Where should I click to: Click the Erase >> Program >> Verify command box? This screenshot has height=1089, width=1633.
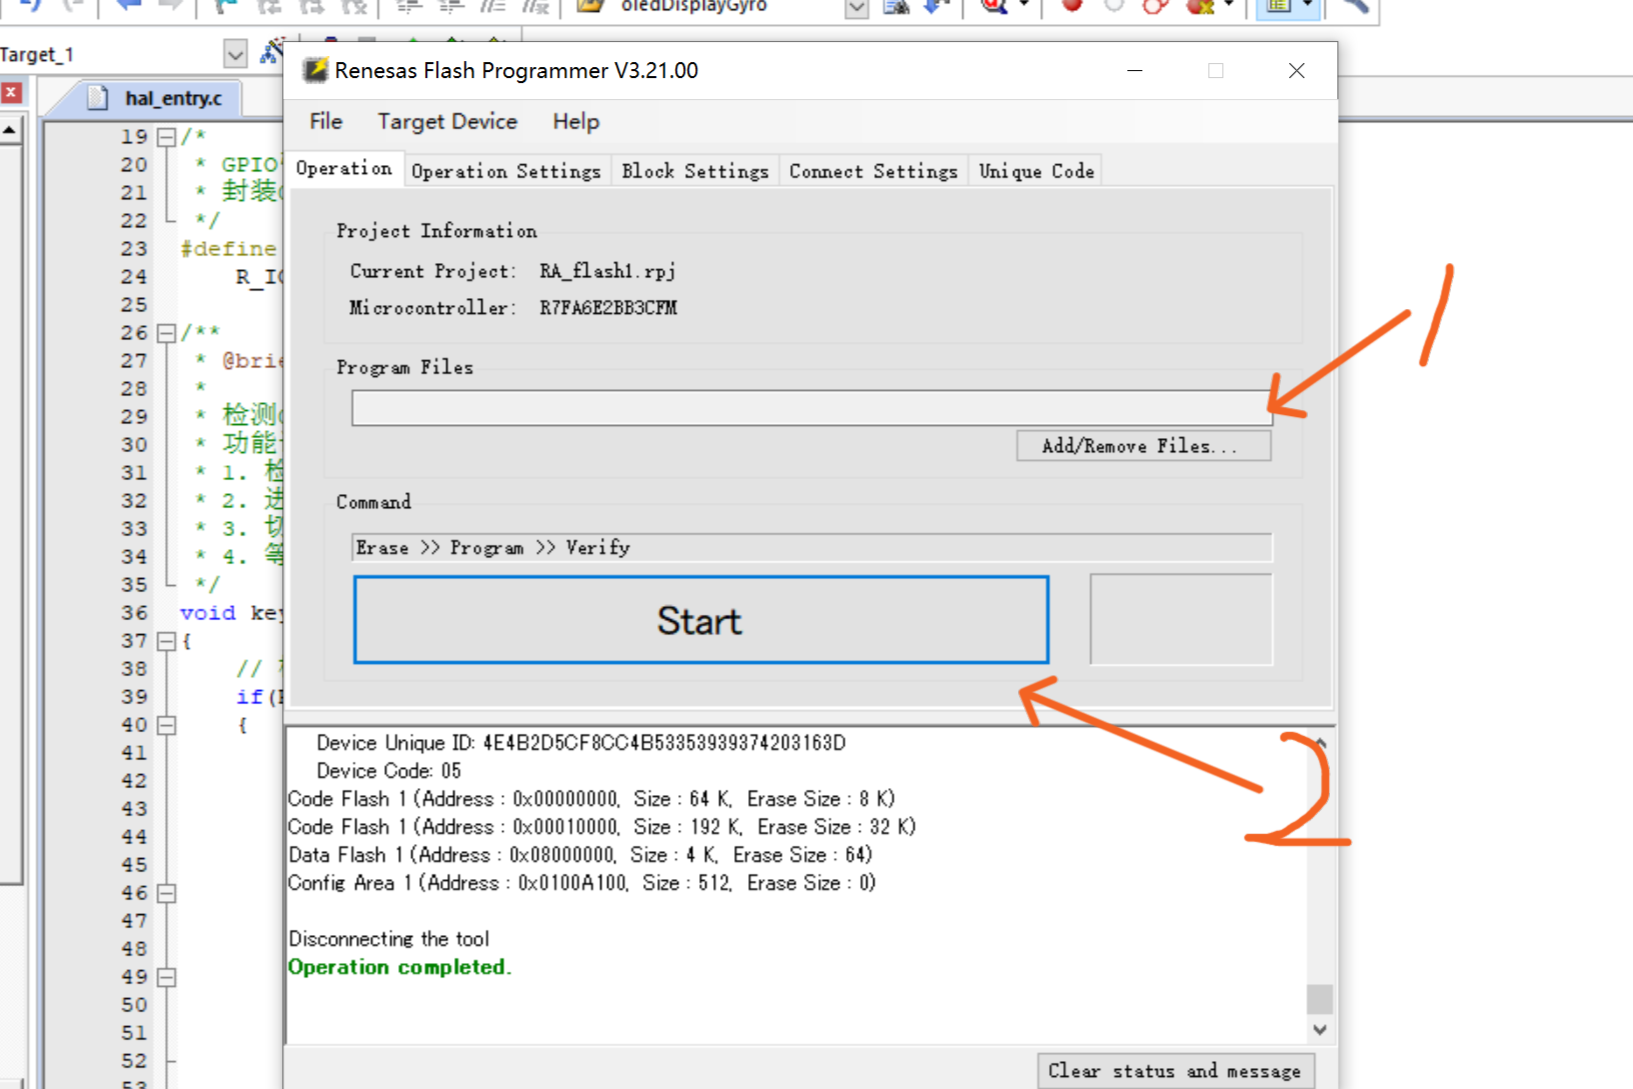coord(811,547)
